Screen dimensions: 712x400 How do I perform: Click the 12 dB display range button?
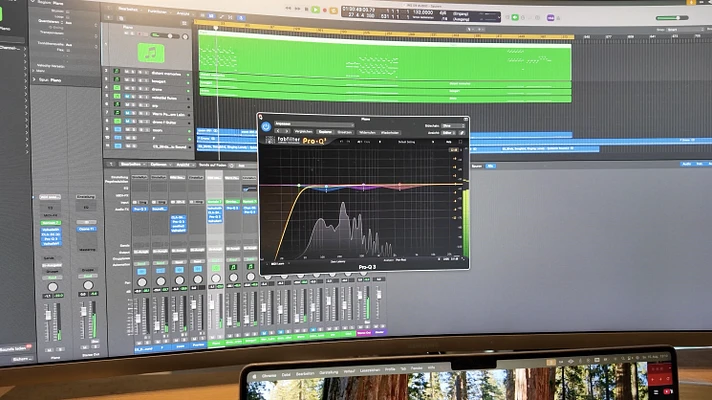453,150
